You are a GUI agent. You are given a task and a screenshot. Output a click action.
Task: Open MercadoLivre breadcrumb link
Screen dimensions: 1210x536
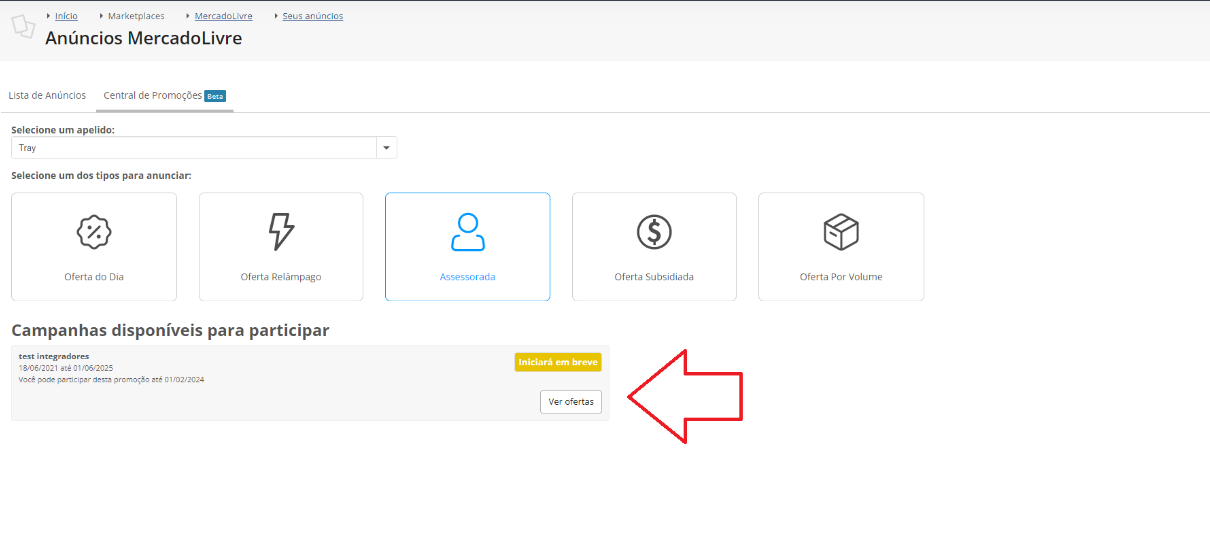click(x=224, y=16)
